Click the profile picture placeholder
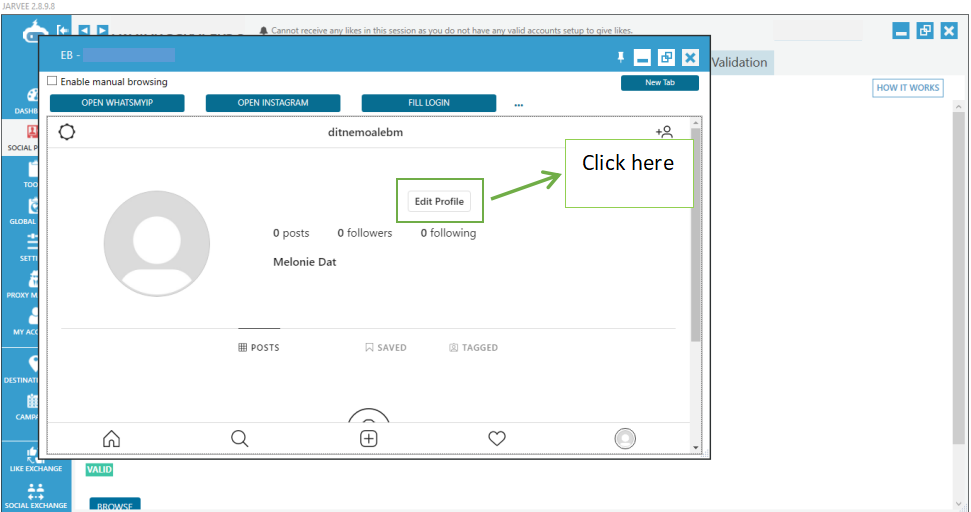The height and width of the screenshot is (512, 971). coord(157,243)
